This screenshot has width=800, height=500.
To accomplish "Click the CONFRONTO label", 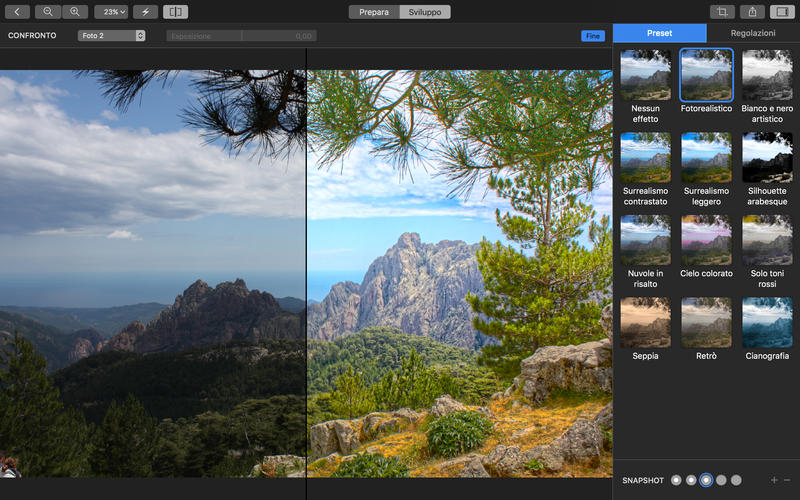I will click(32, 36).
